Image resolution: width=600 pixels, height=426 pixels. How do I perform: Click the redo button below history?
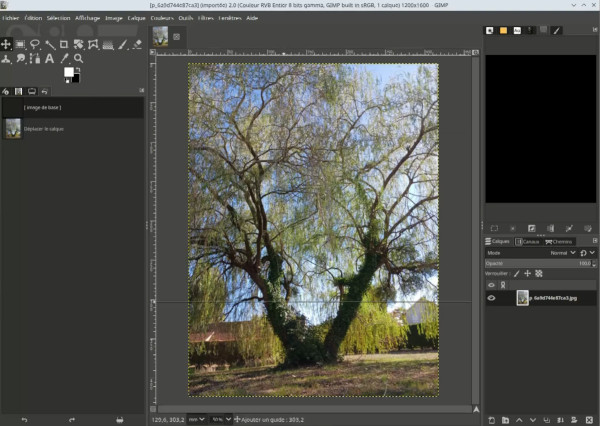coord(72,420)
